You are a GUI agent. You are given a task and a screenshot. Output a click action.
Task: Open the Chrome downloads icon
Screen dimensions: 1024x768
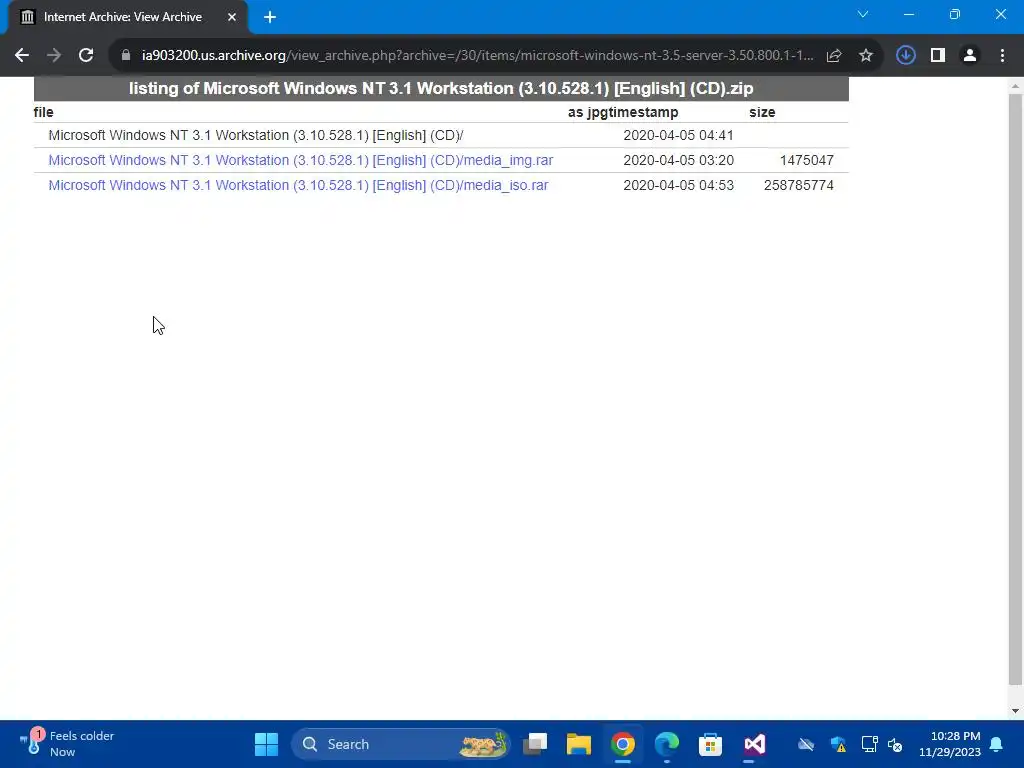point(905,56)
